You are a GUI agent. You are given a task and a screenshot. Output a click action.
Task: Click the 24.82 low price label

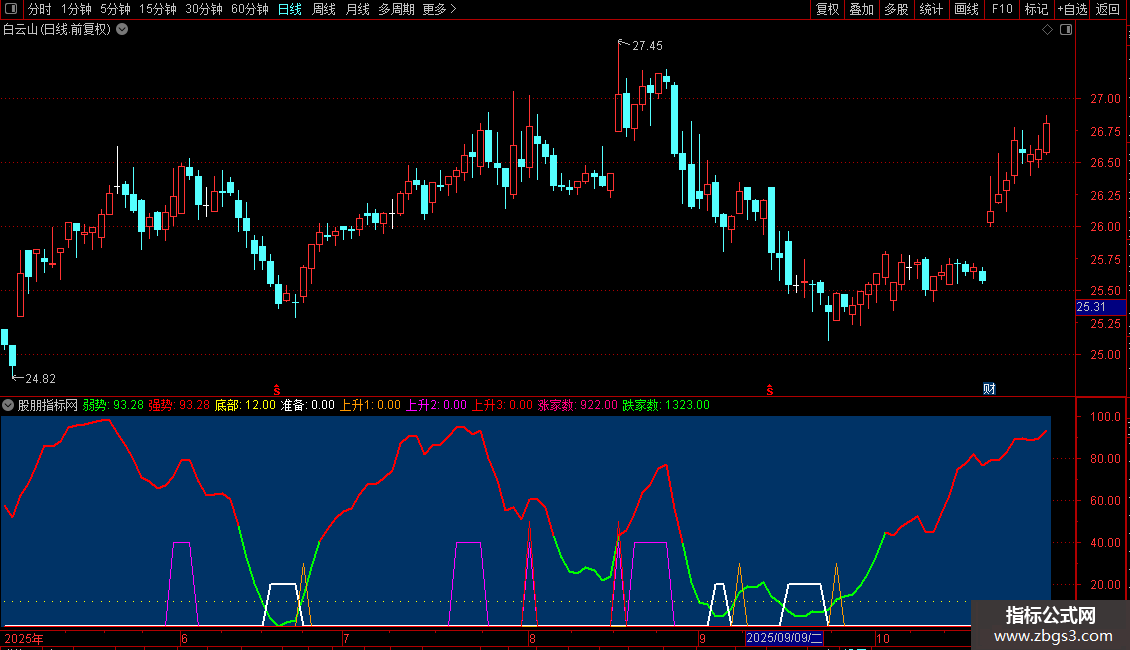pos(40,378)
